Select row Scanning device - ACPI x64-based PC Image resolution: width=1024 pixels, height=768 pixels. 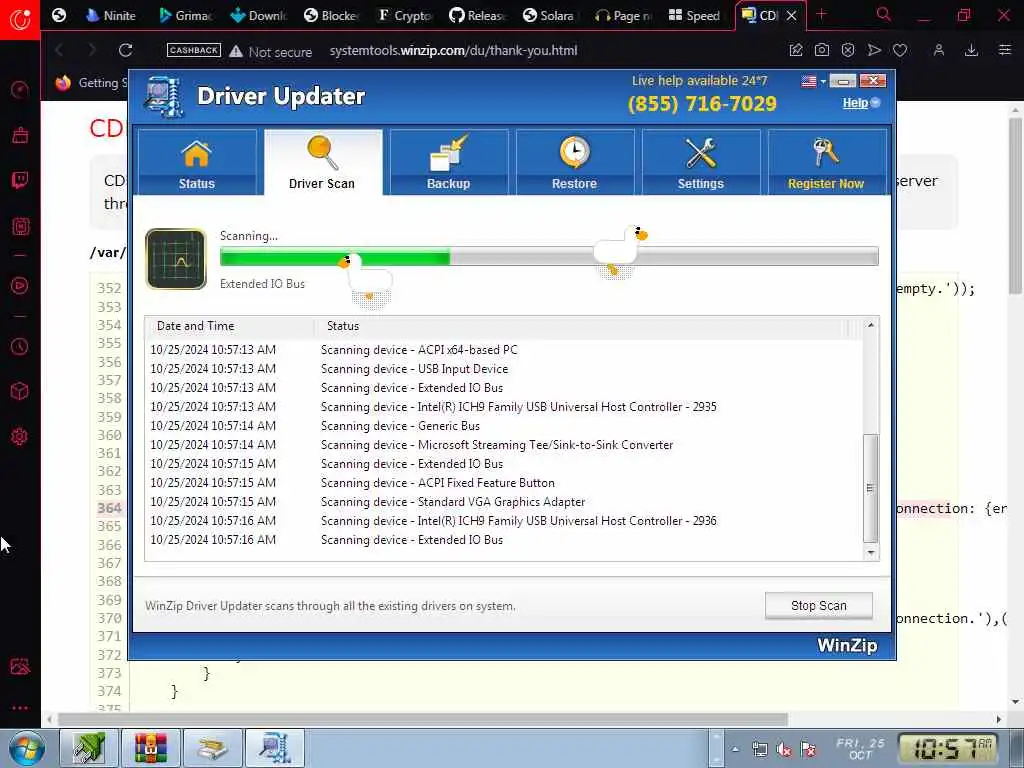(503, 350)
